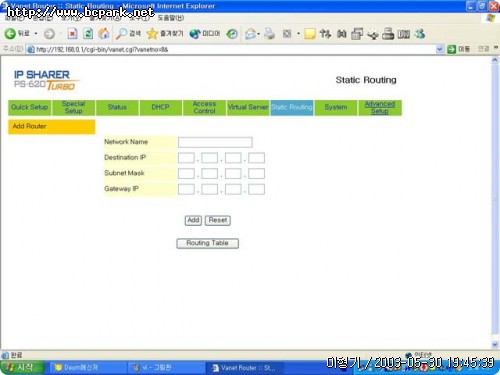Screen dimensions: 500x375
Task: Open the Back button history dropdown arrow
Action: pos(36,34)
